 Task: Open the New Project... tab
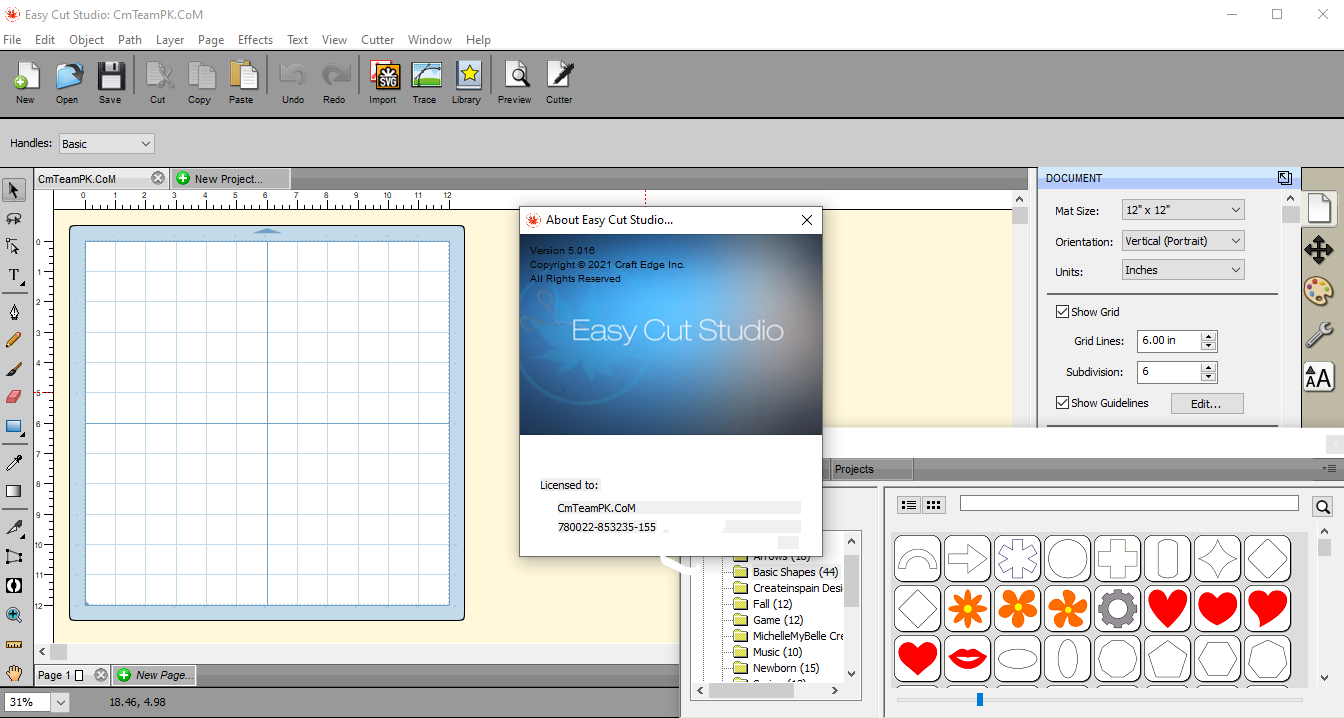coord(230,179)
